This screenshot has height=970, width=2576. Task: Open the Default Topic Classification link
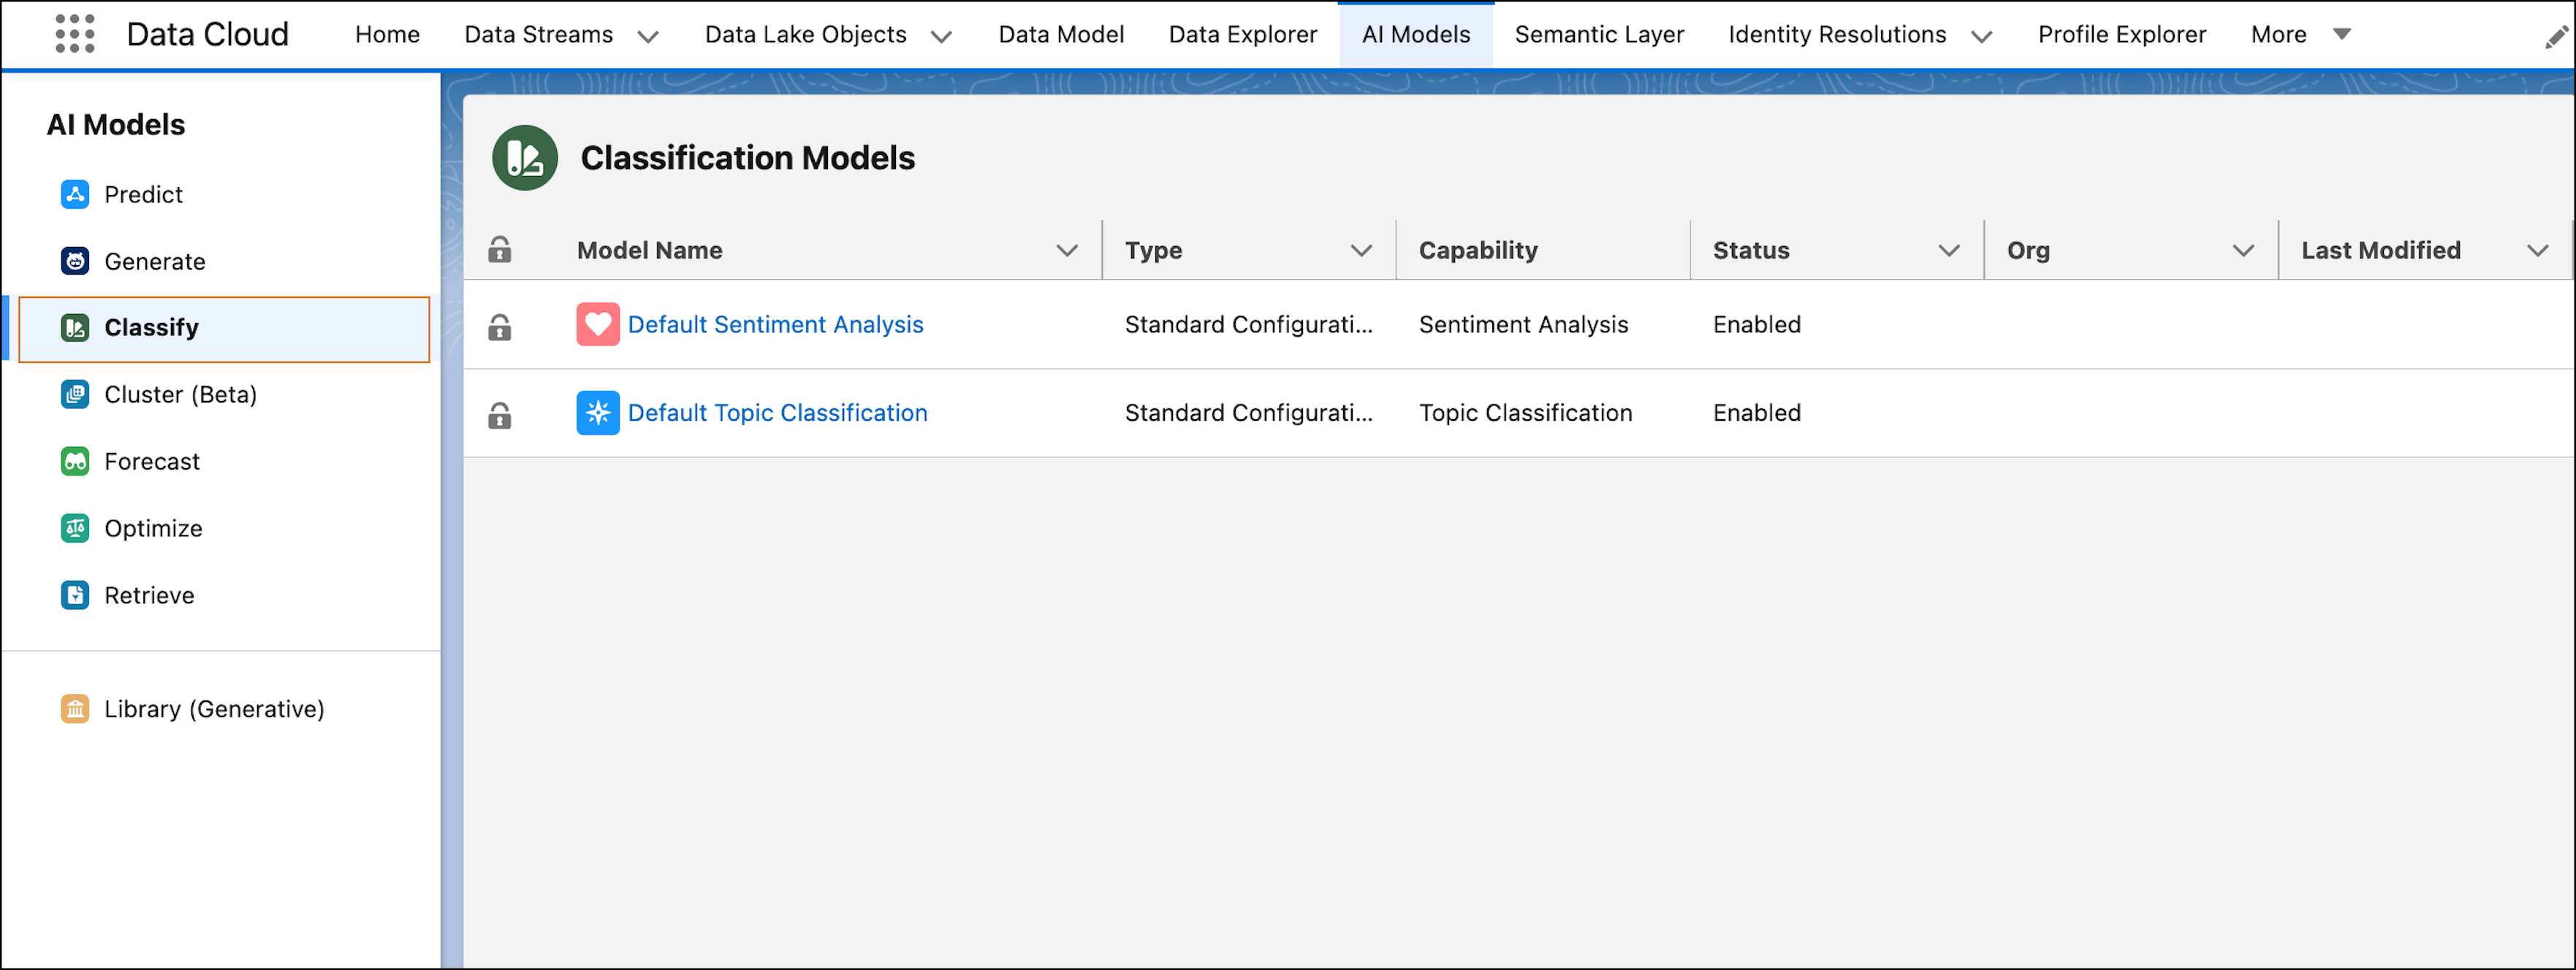click(x=777, y=413)
